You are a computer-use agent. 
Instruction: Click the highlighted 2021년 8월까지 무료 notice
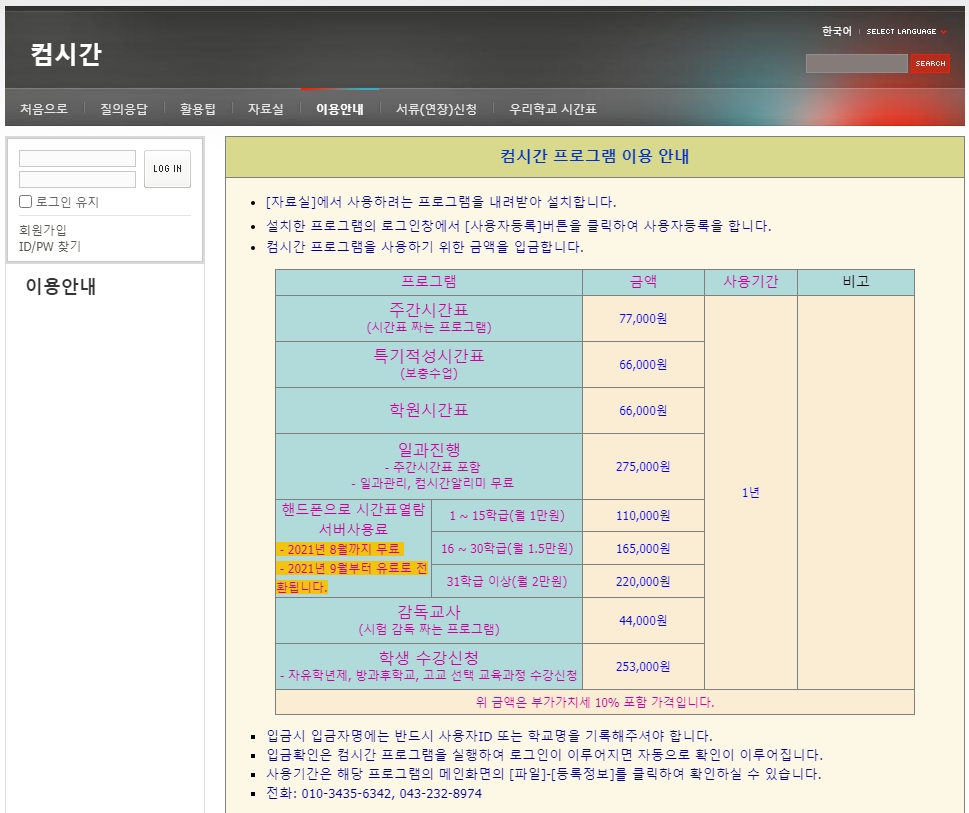[x=340, y=549]
